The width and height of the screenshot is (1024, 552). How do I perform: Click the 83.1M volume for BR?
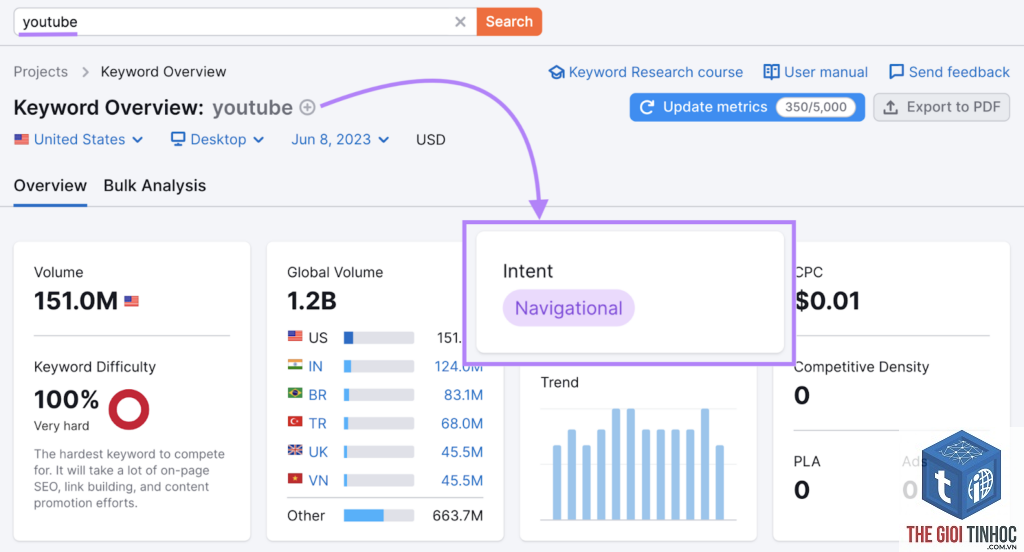[463, 395]
